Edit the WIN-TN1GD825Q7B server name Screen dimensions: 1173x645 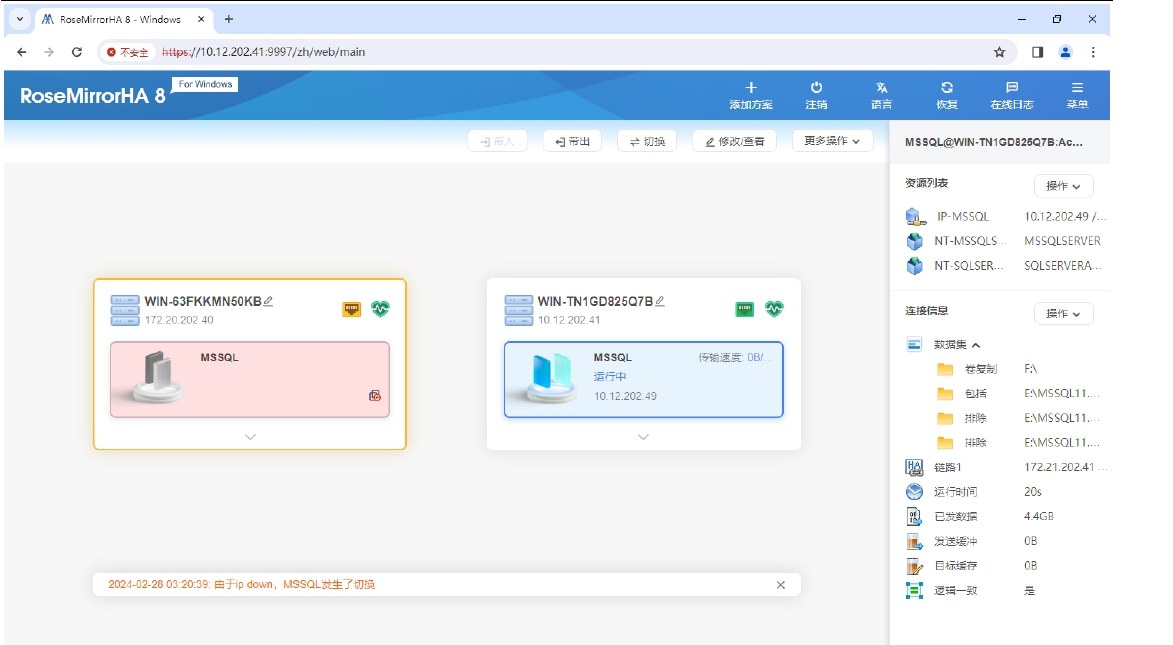(660, 301)
